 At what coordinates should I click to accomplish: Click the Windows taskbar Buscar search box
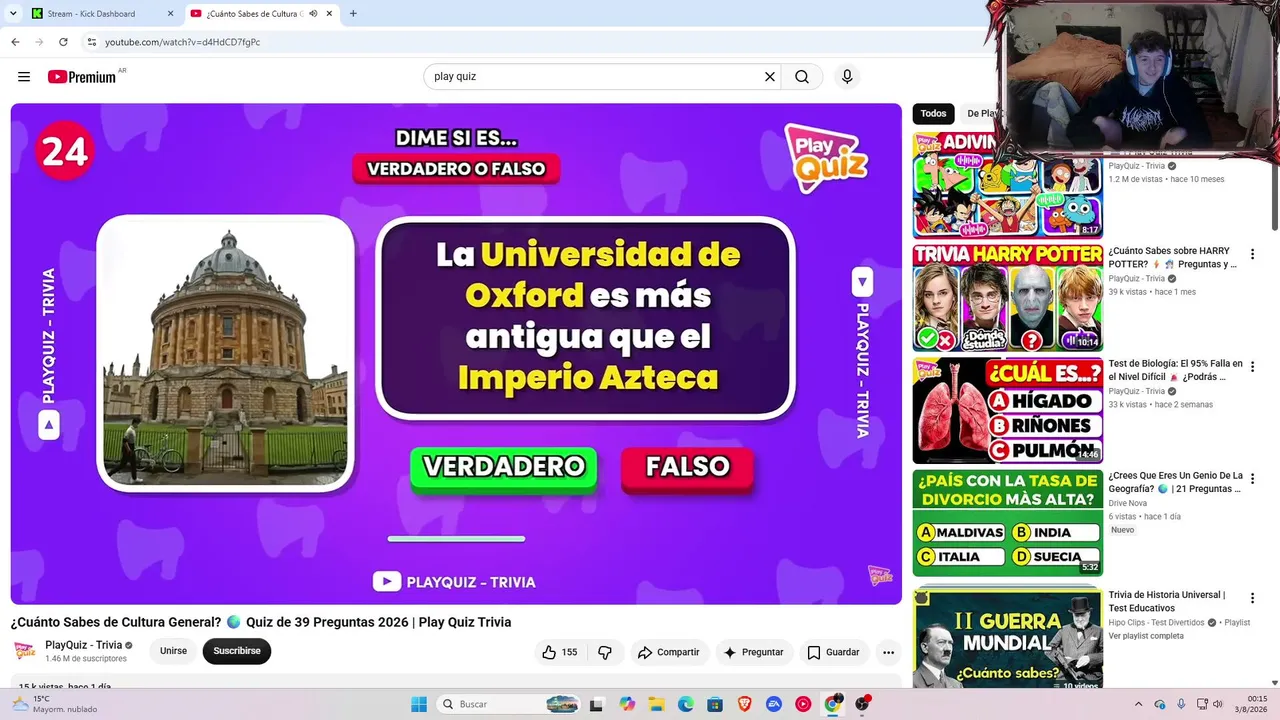(x=509, y=704)
